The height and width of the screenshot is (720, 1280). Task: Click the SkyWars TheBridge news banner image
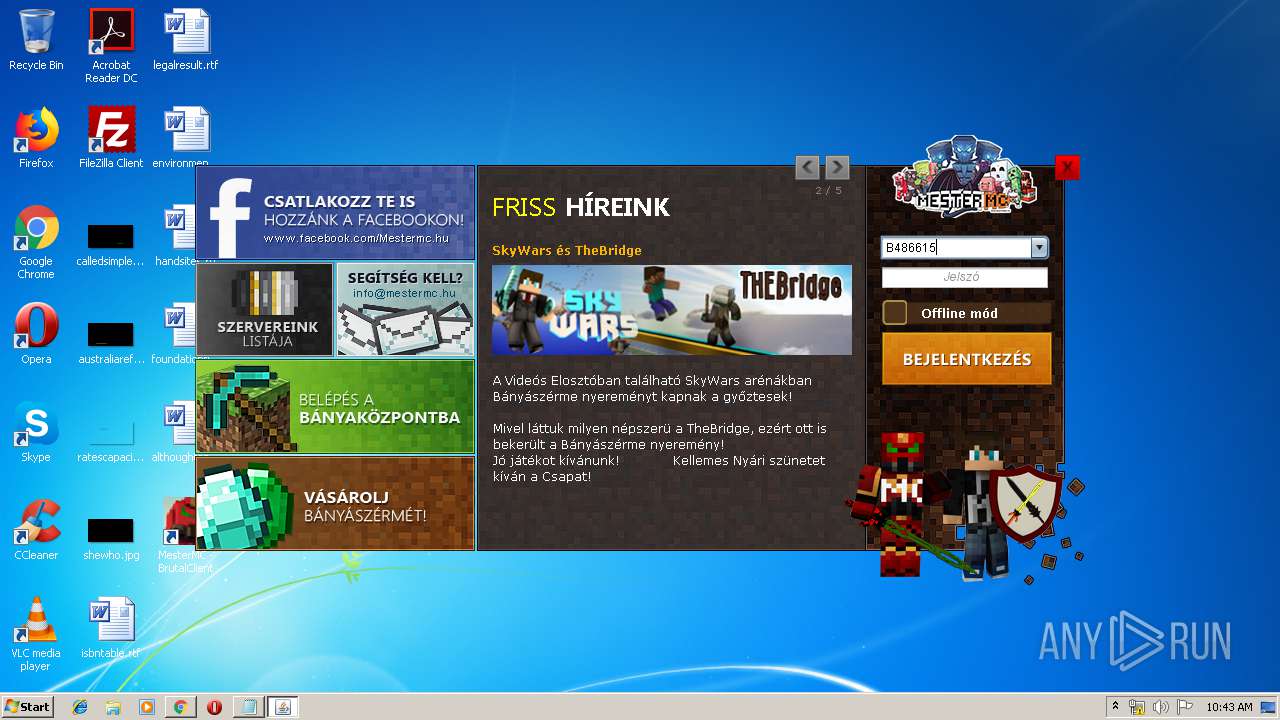click(672, 310)
